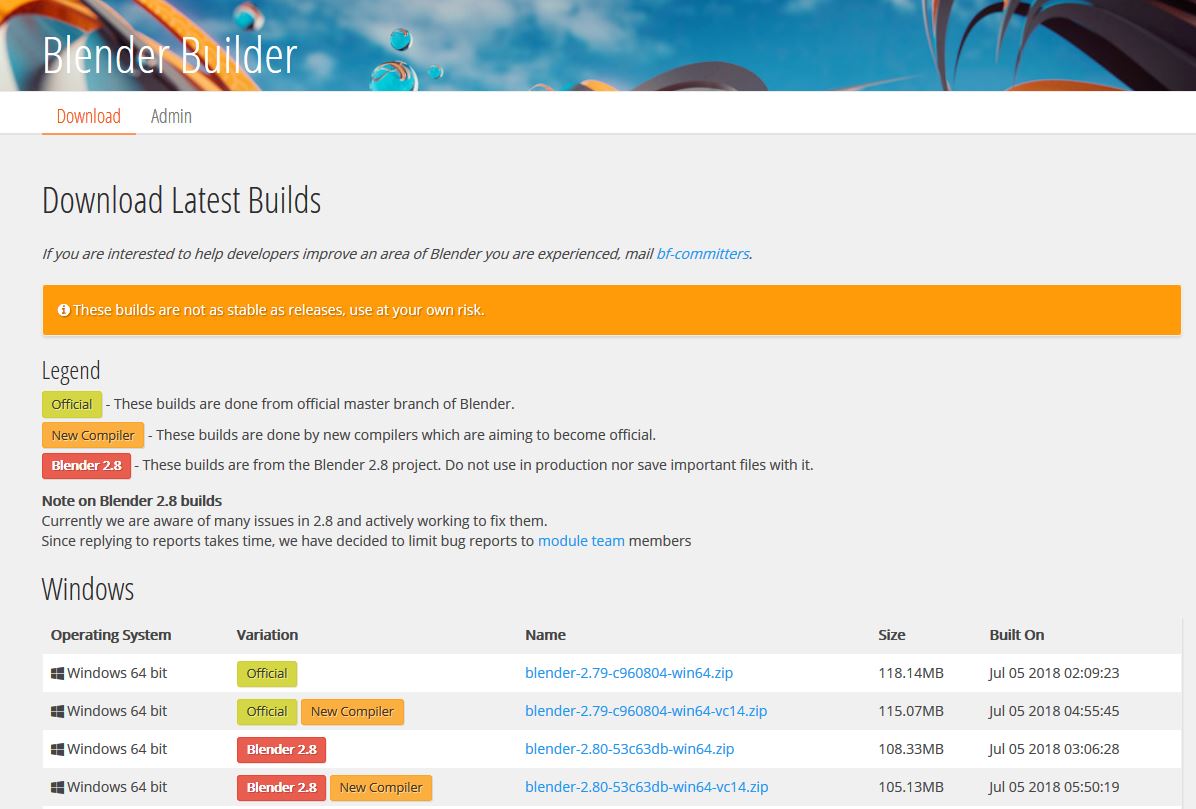Image resolution: width=1196 pixels, height=809 pixels.
Task: Select the 105.13MB size cell
Action: click(911, 787)
